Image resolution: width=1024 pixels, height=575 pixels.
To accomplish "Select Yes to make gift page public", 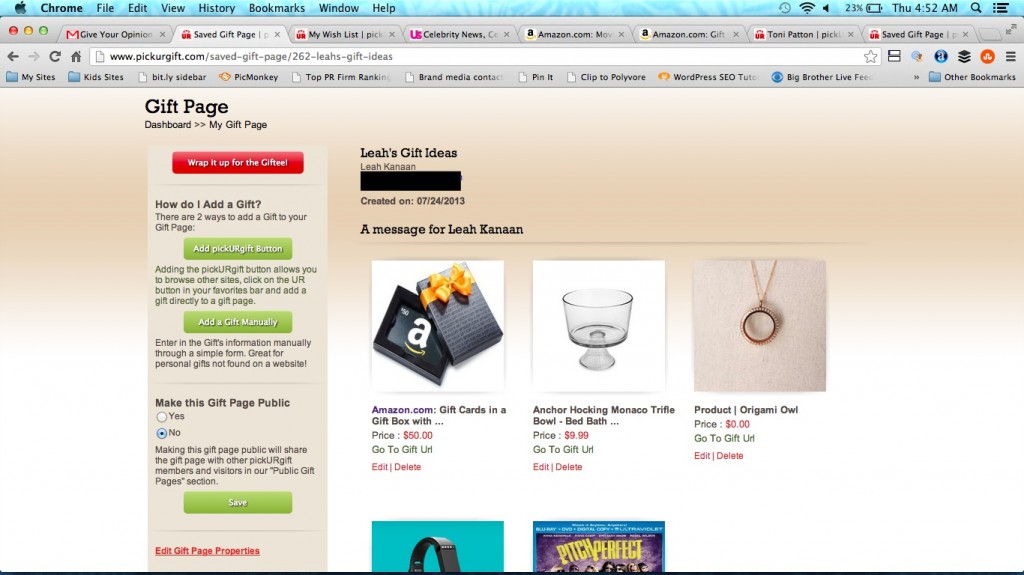I will click(161, 417).
